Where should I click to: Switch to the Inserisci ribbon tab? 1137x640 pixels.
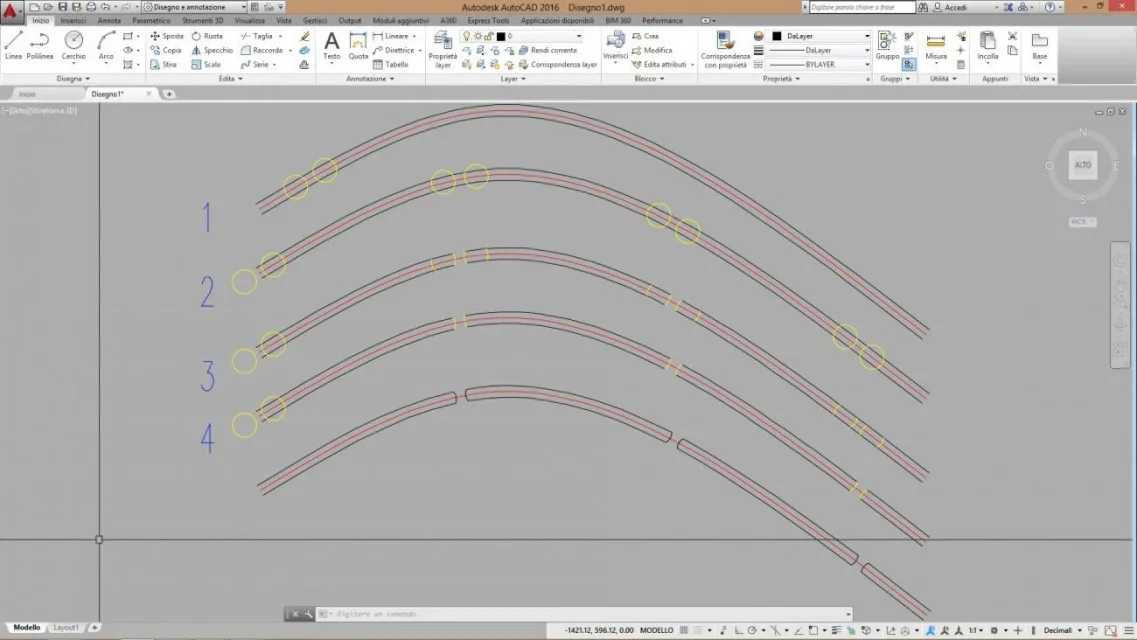[x=73, y=20]
